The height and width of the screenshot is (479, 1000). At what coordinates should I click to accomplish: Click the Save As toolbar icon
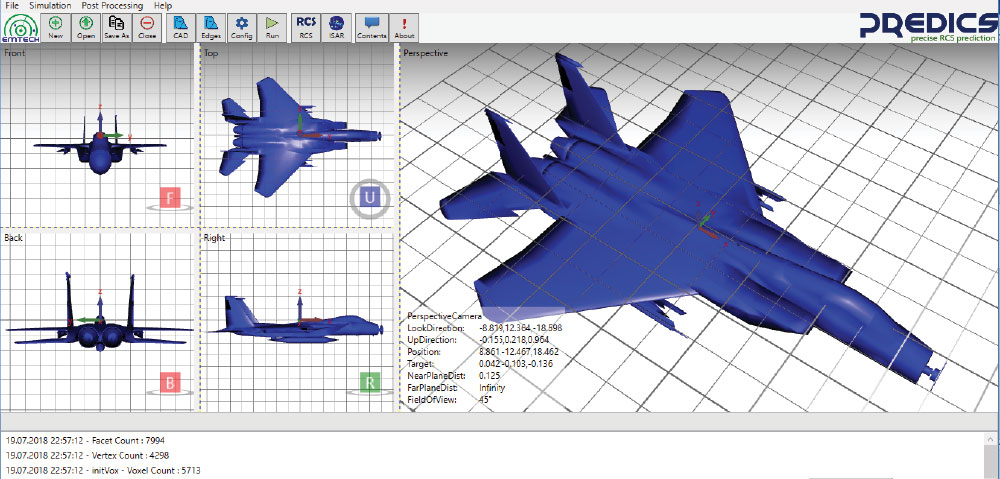click(x=116, y=25)
